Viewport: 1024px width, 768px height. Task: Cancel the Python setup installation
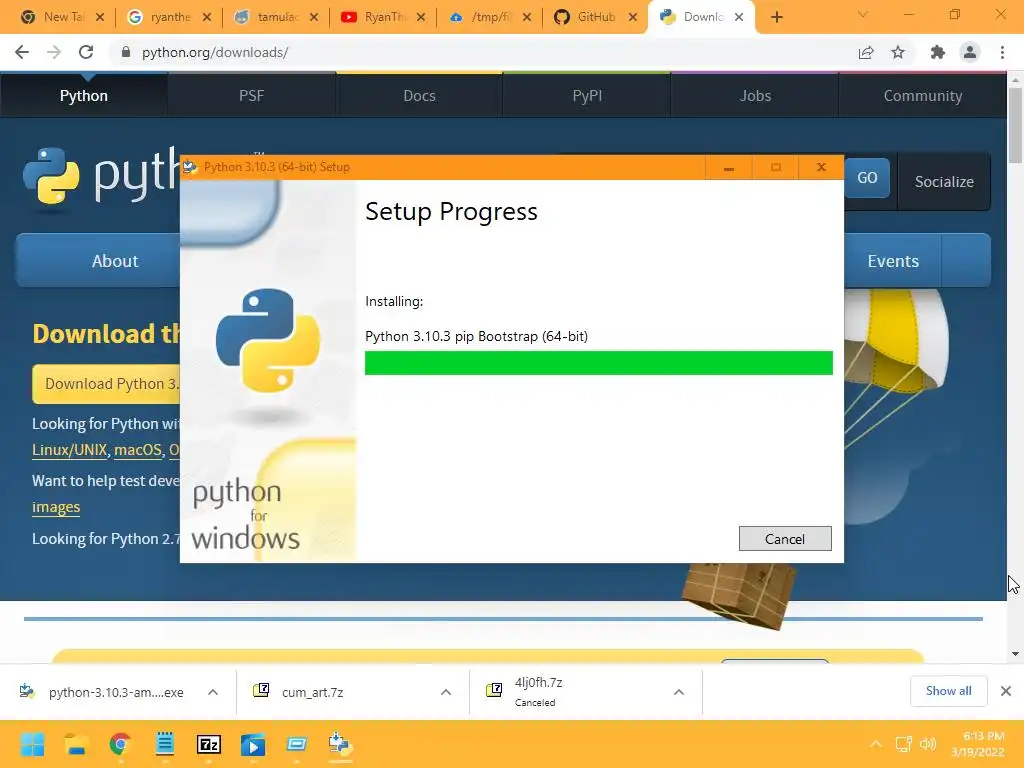point(785,539)
